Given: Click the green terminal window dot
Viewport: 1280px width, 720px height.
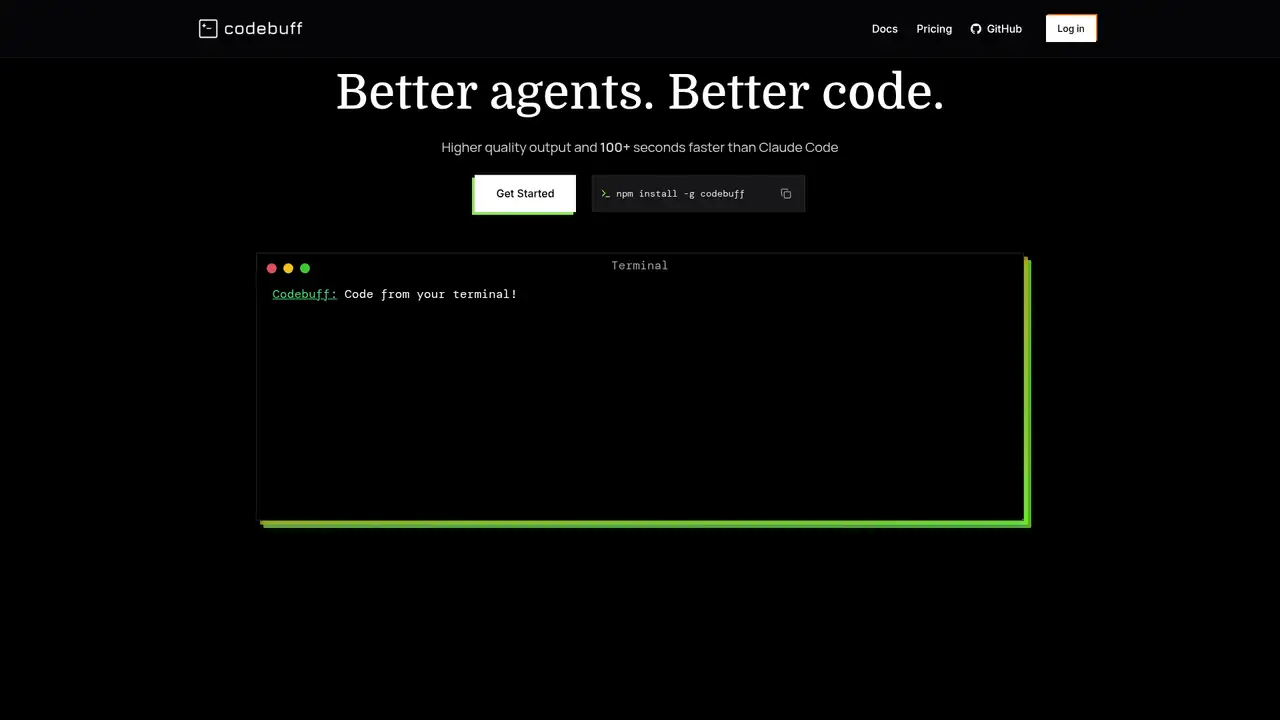Looking at the screenshot, I should tap(305, 268).
